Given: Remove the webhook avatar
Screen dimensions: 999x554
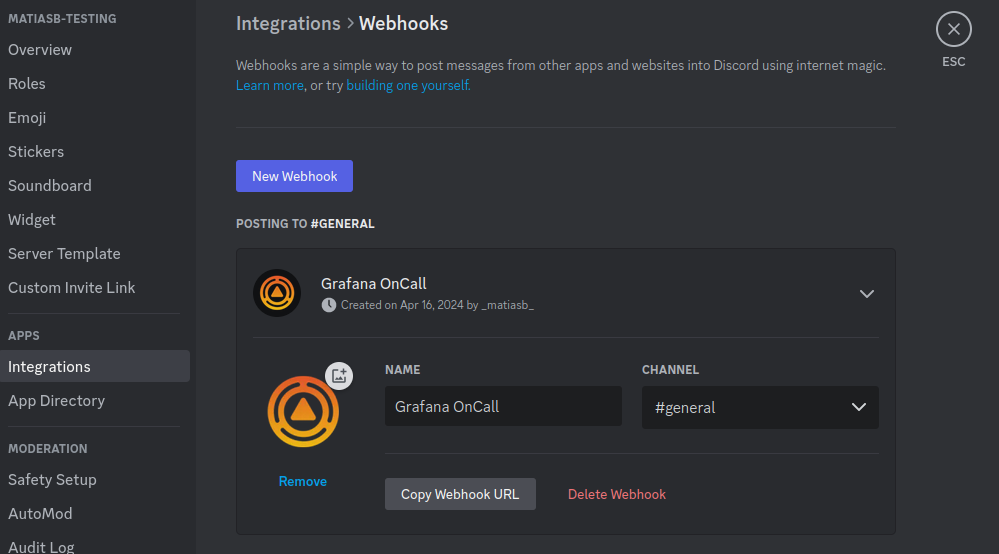Looking at the screenshot, I should coord(303,481).
